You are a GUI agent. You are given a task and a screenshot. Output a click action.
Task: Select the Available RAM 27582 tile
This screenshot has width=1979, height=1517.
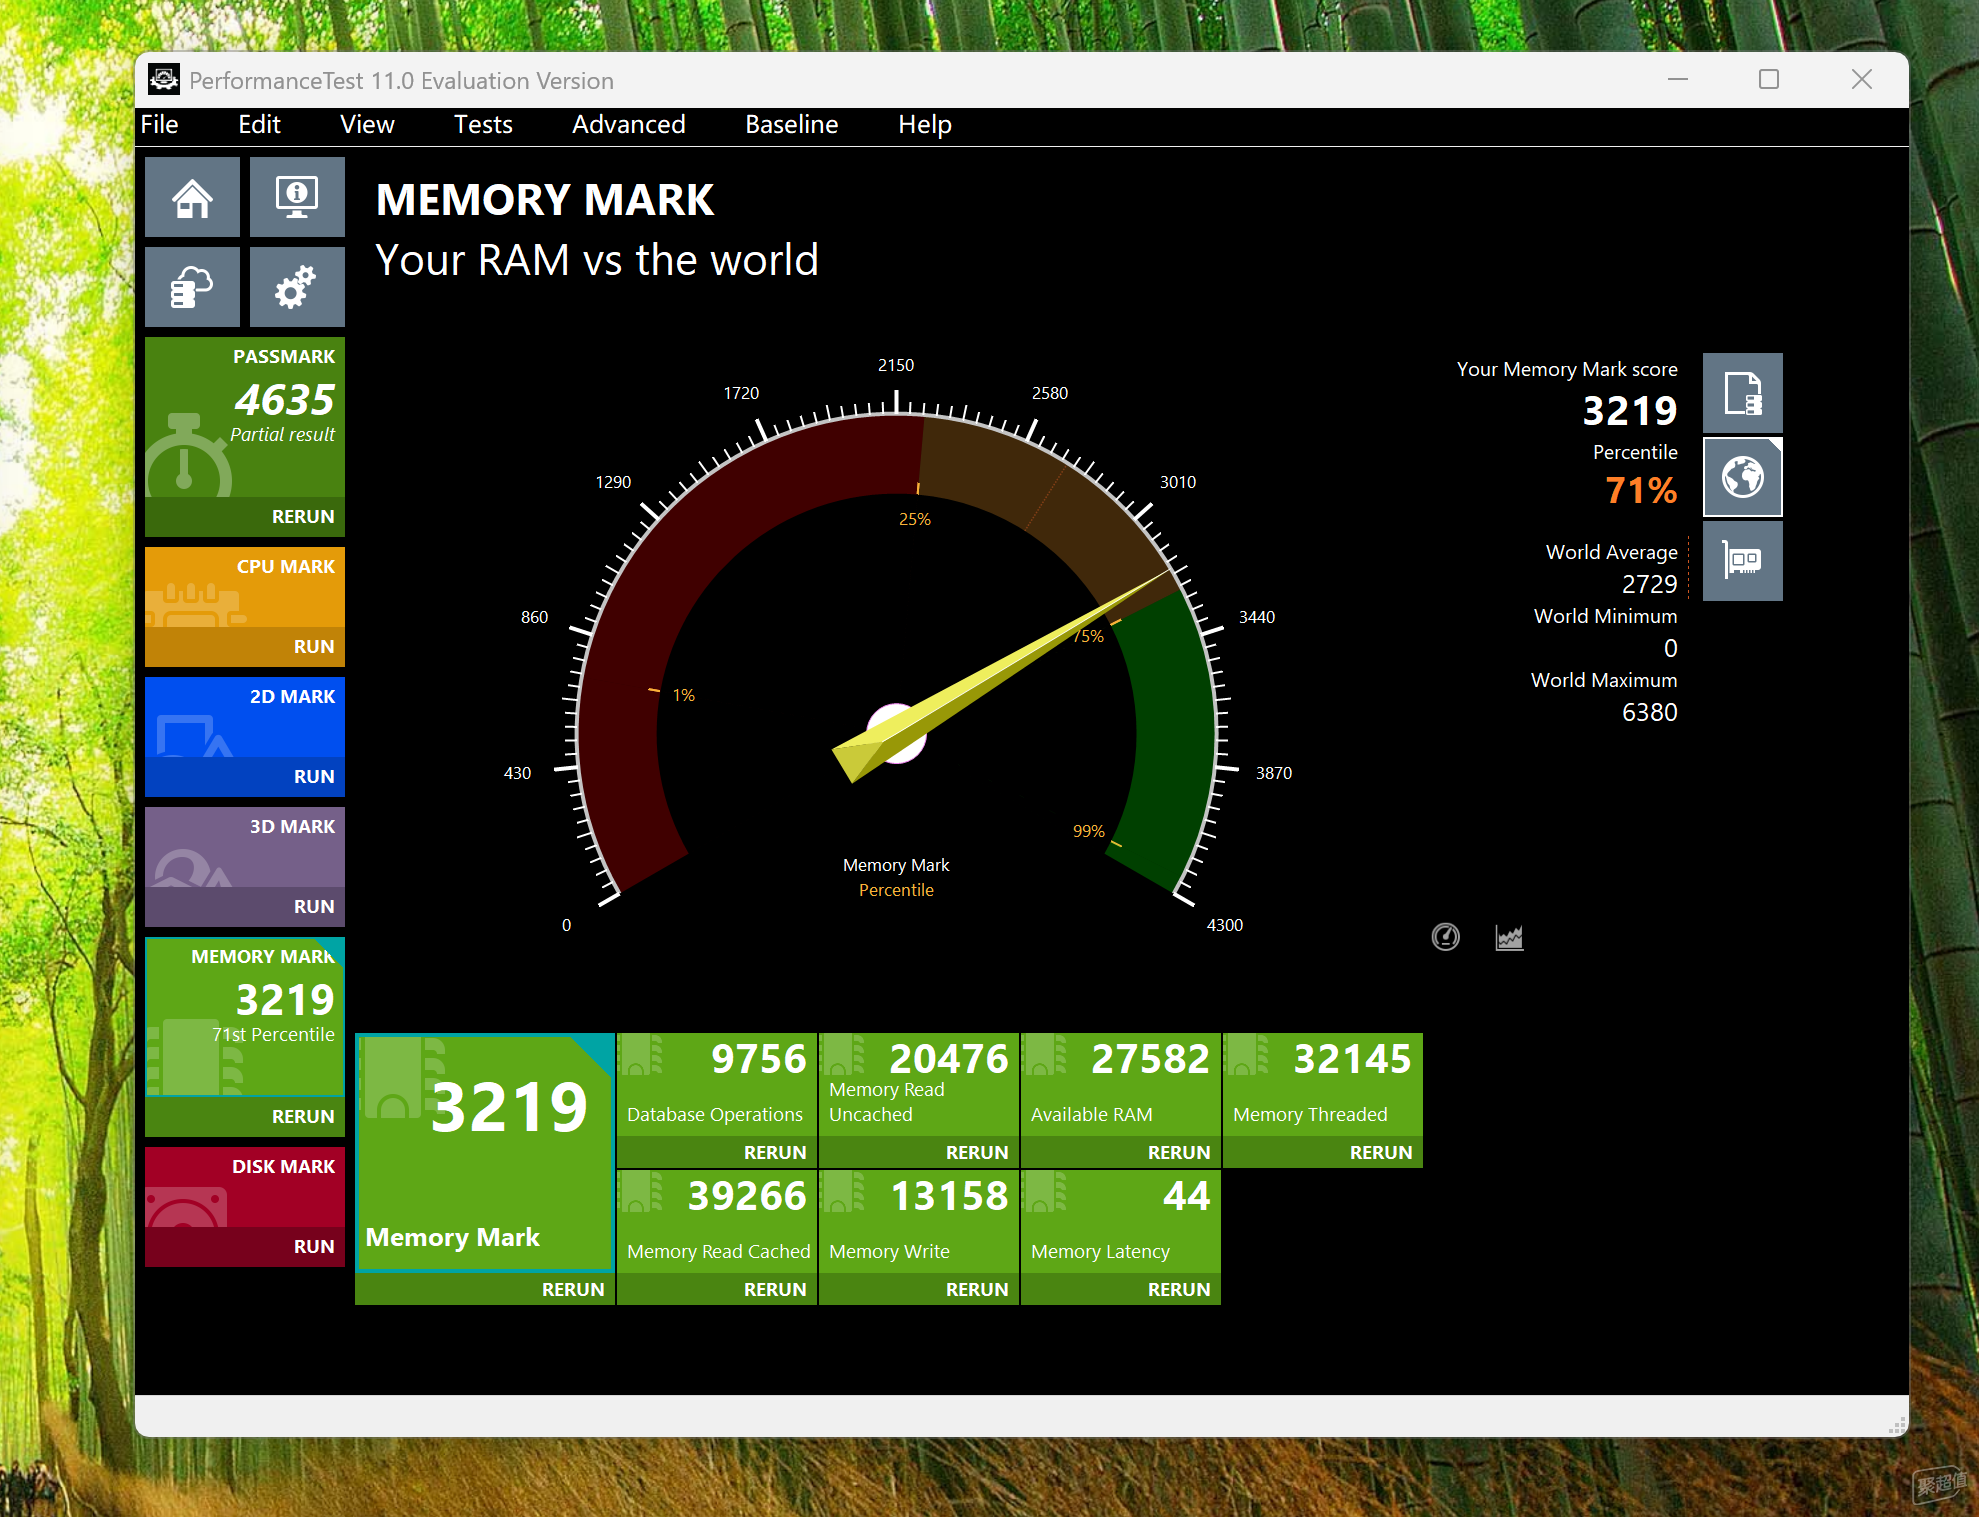1121,1085
